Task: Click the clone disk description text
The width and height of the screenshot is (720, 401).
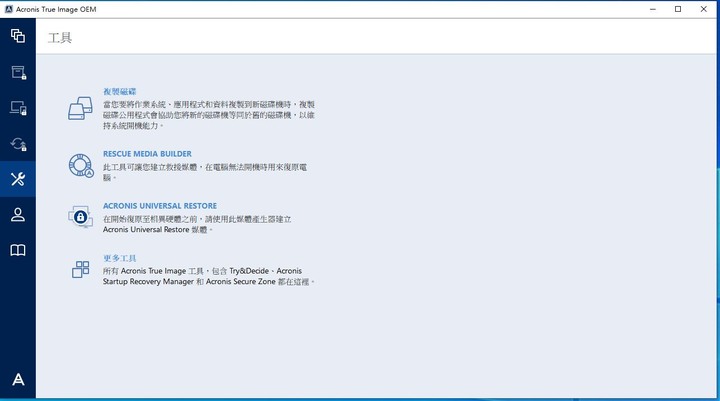Action: click(x=209, y=115)
